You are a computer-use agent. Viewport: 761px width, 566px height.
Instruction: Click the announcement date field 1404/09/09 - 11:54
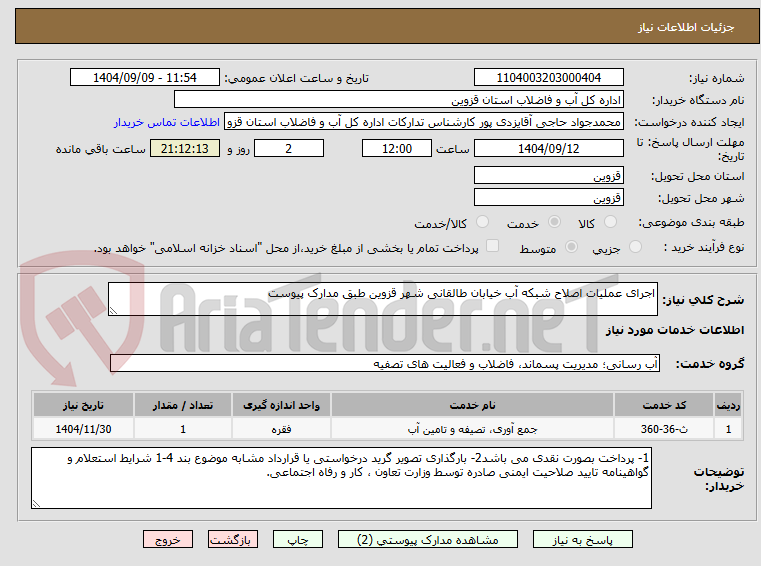[x=145, y=77]
